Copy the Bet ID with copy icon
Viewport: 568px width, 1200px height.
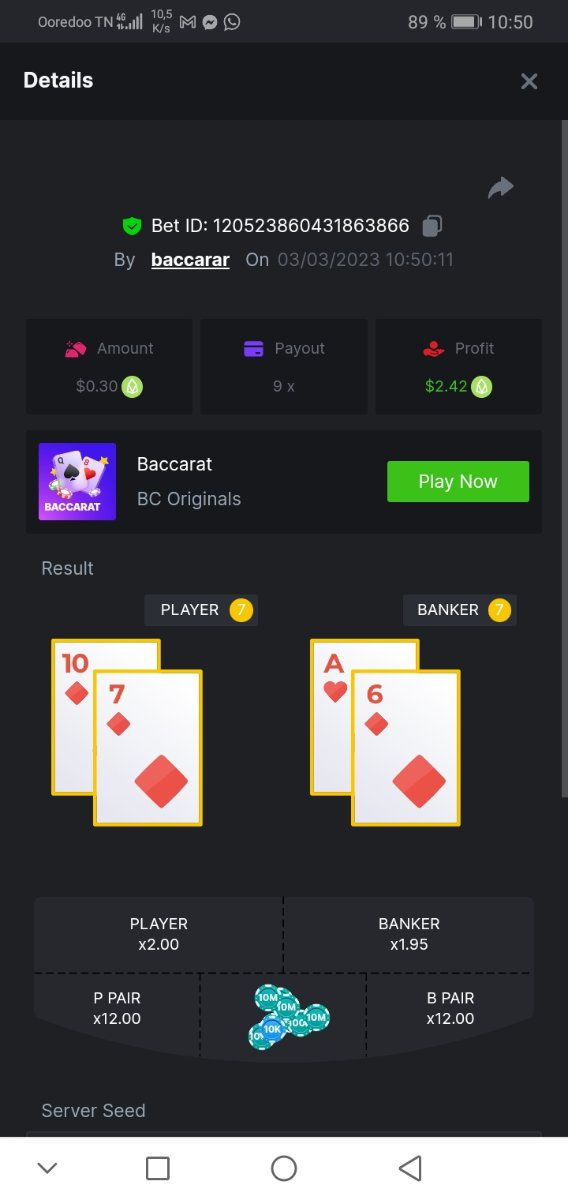pyautogui.click(x=432, y=226)
